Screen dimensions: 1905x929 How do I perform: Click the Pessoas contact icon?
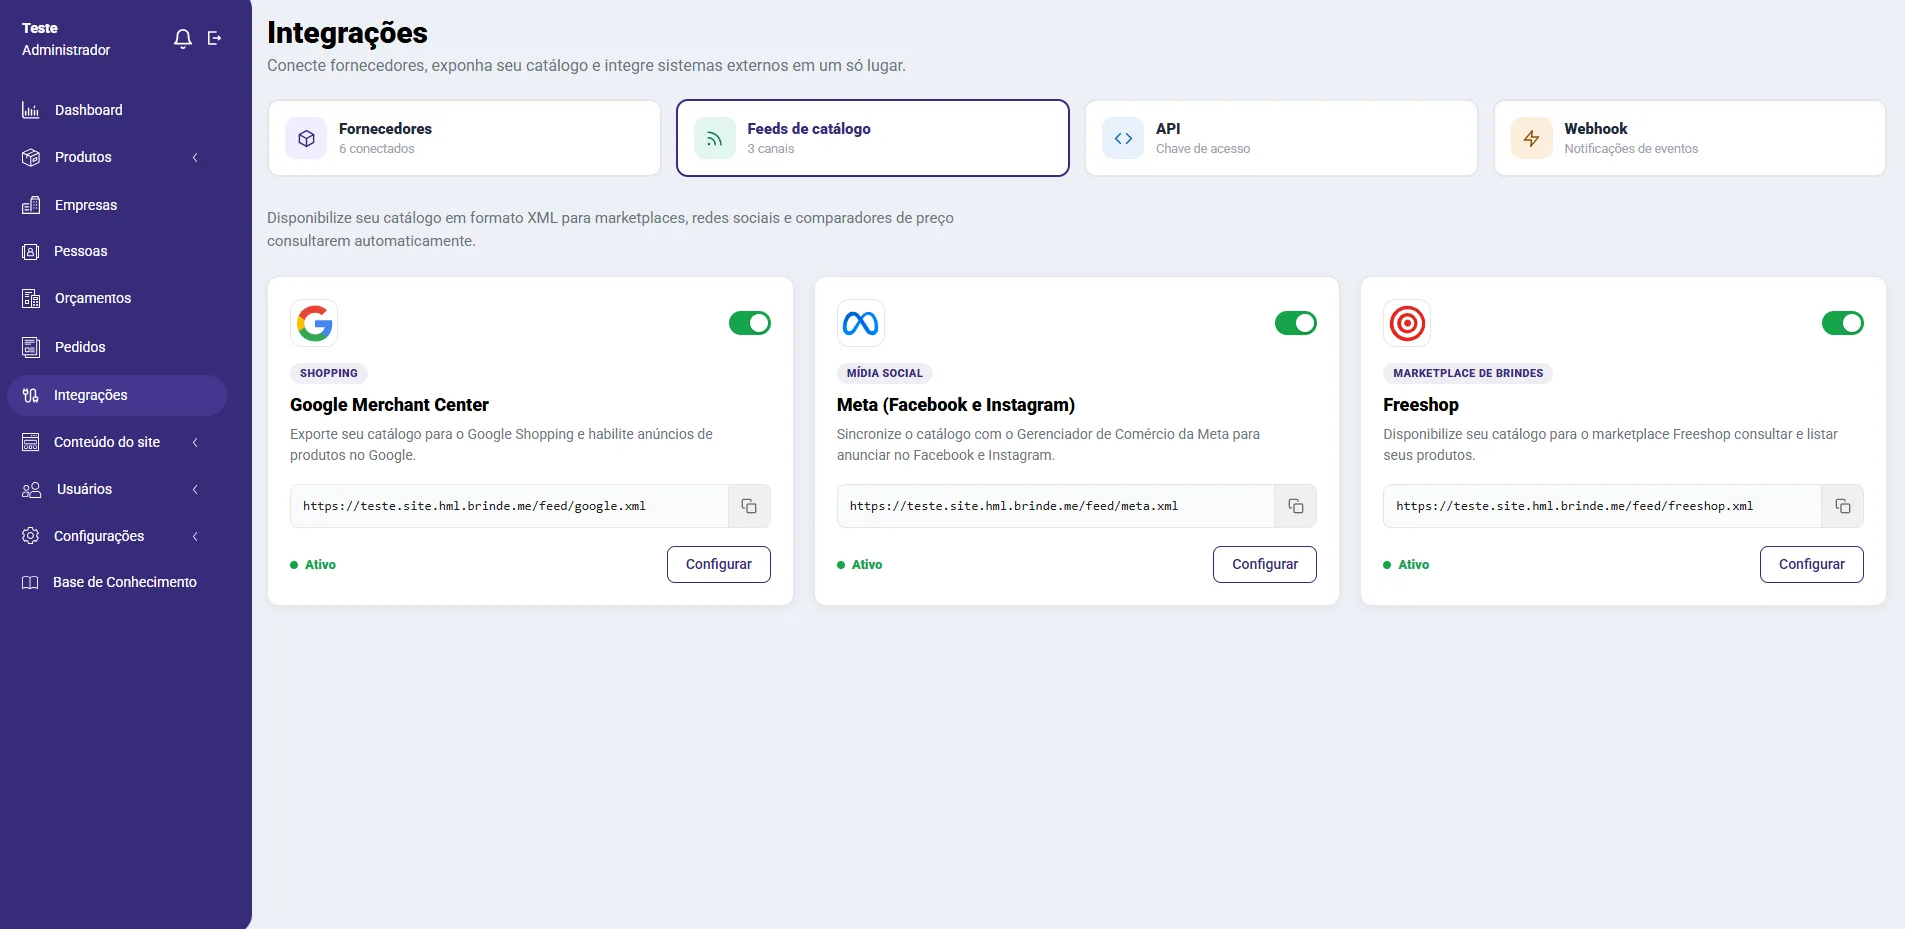tap(31, 251)
